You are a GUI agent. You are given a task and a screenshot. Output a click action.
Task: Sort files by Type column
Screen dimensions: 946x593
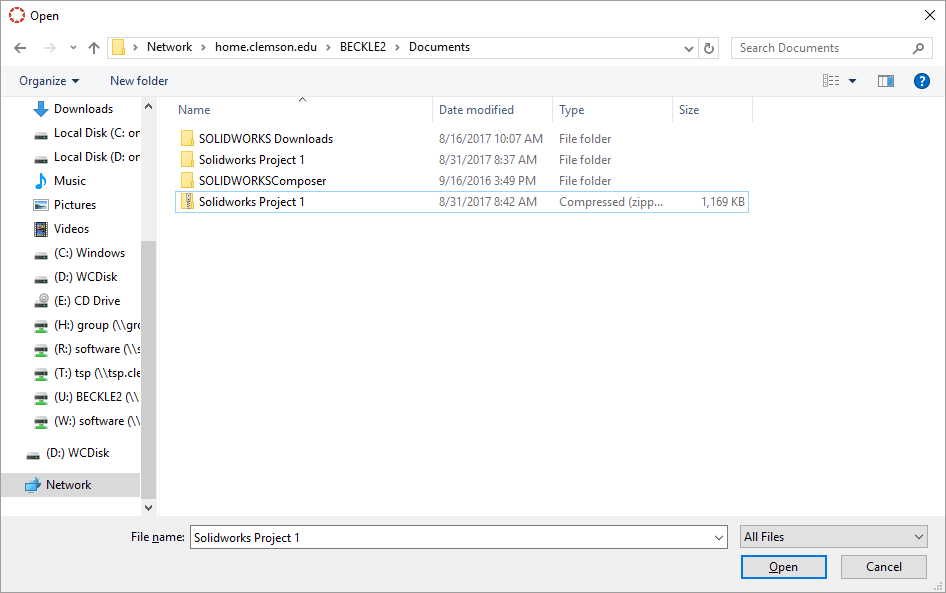571,110
